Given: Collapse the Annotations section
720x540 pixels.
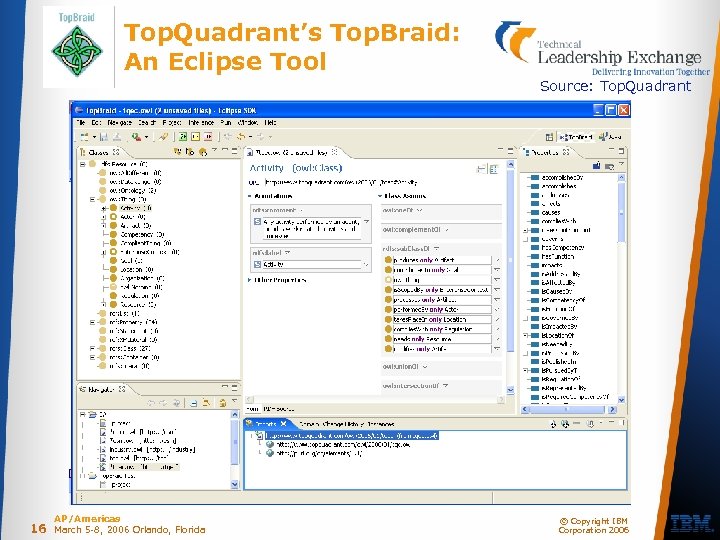Looking at the screenshot, I should [x=251, y=196].
